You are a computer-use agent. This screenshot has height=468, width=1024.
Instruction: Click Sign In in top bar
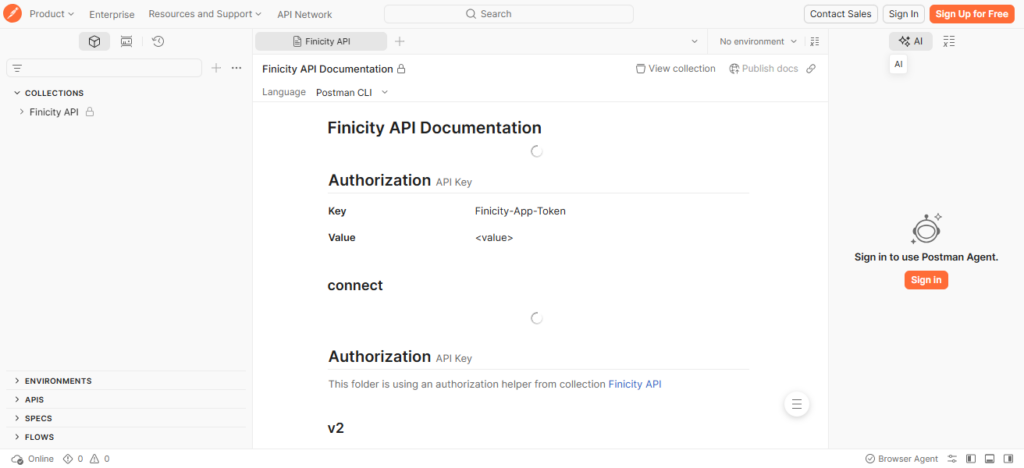click(x=904, y=14)
